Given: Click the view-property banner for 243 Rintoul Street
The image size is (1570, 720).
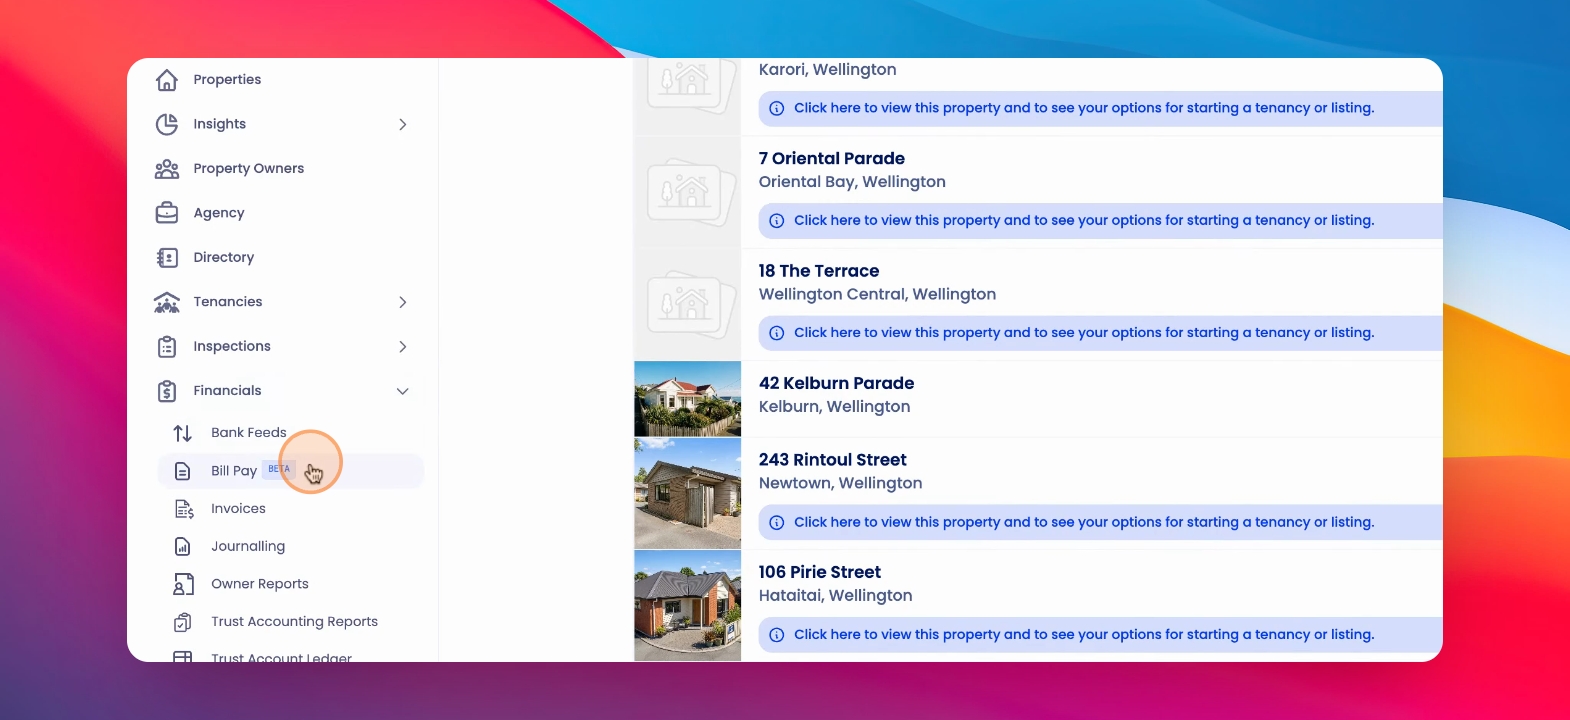Looking at the screenshot, I should tap(1100, 523).
